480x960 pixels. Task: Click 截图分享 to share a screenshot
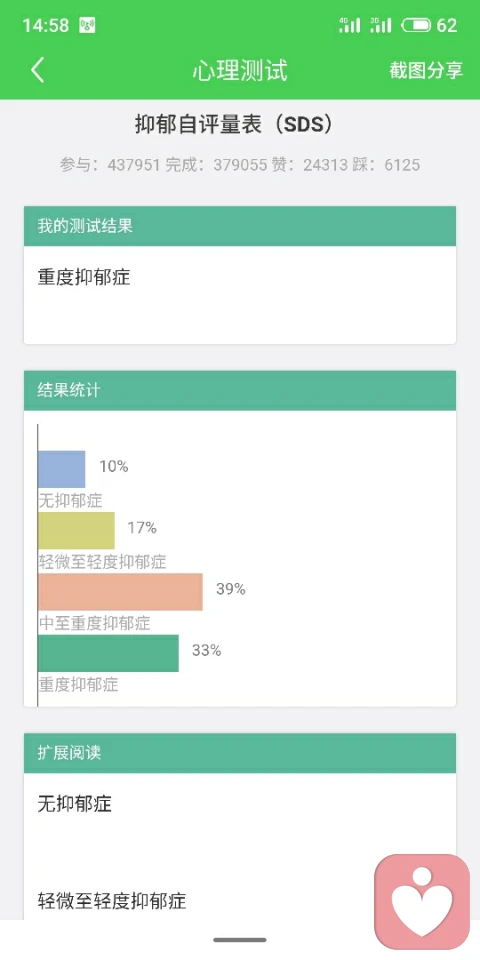tap(426, 70)
